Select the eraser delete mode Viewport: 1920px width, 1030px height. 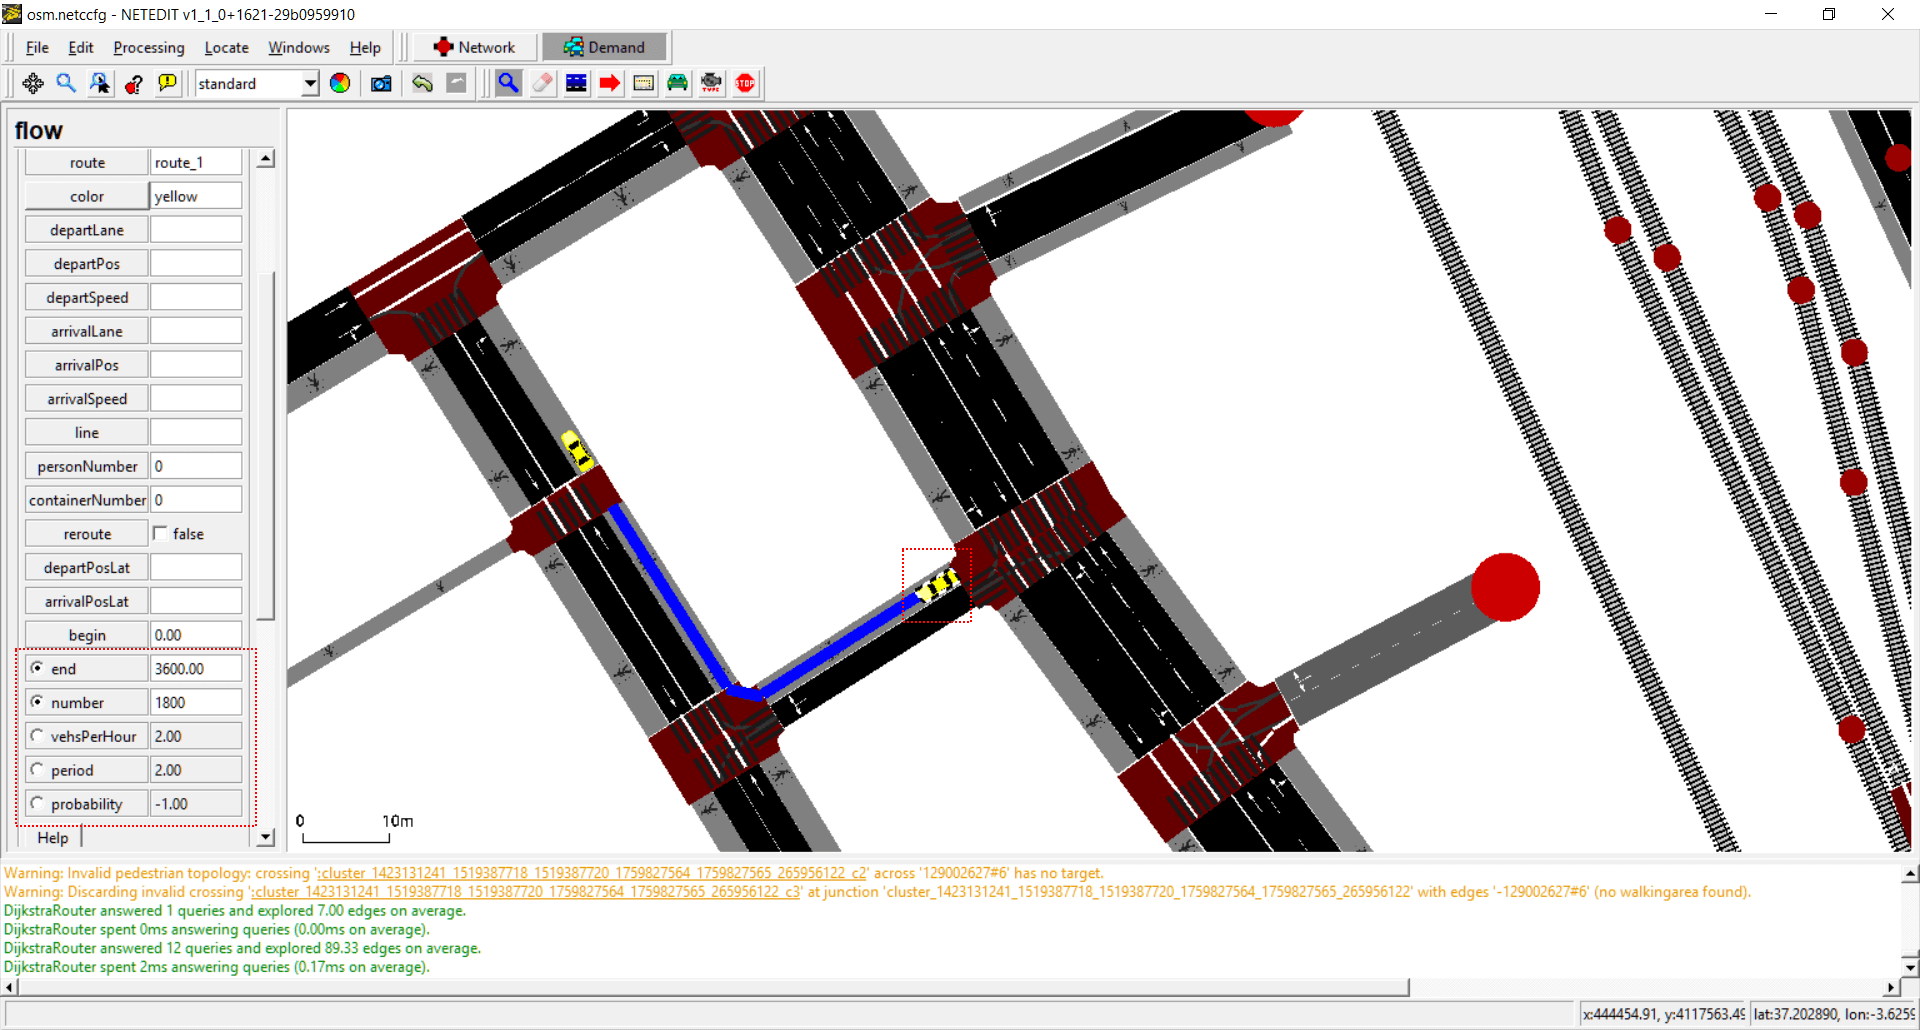tap(542, 84)
